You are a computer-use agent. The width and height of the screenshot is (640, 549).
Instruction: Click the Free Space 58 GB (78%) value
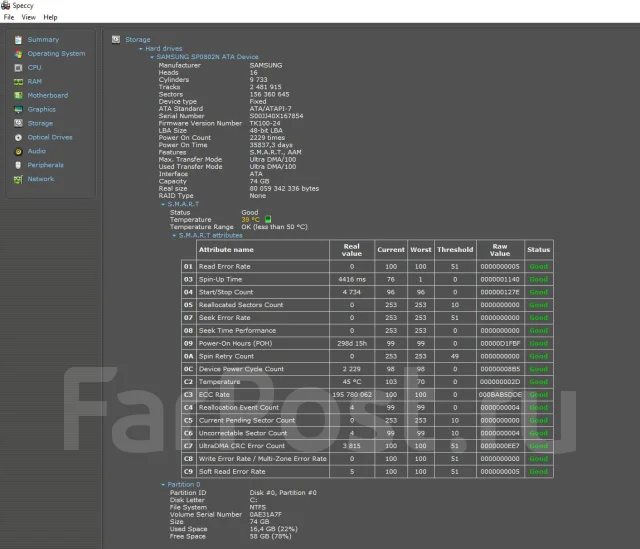coord(270,536)
